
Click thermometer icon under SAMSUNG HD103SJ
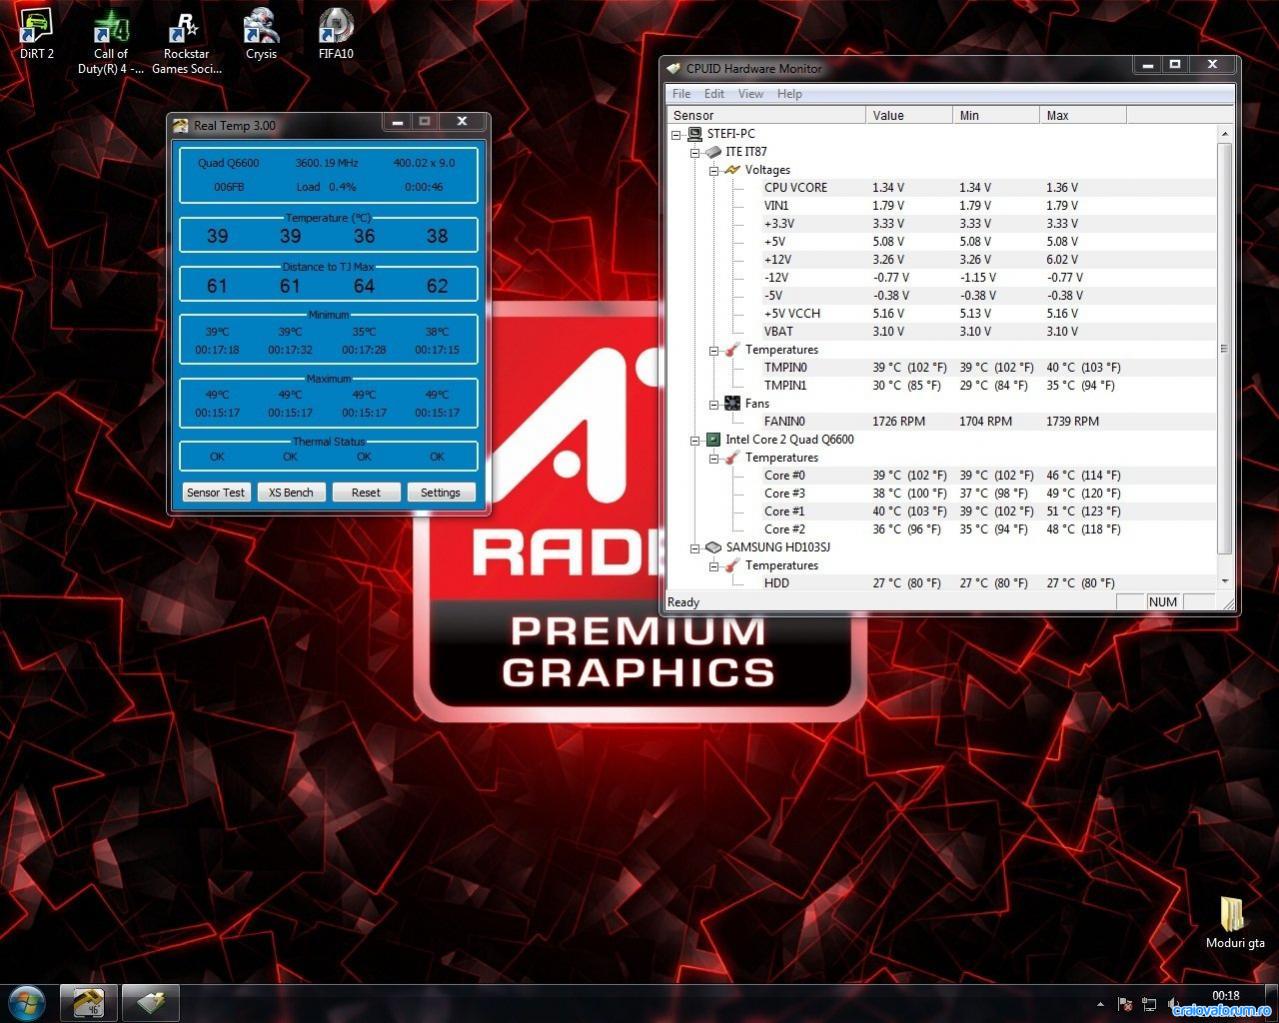point(732,566)
